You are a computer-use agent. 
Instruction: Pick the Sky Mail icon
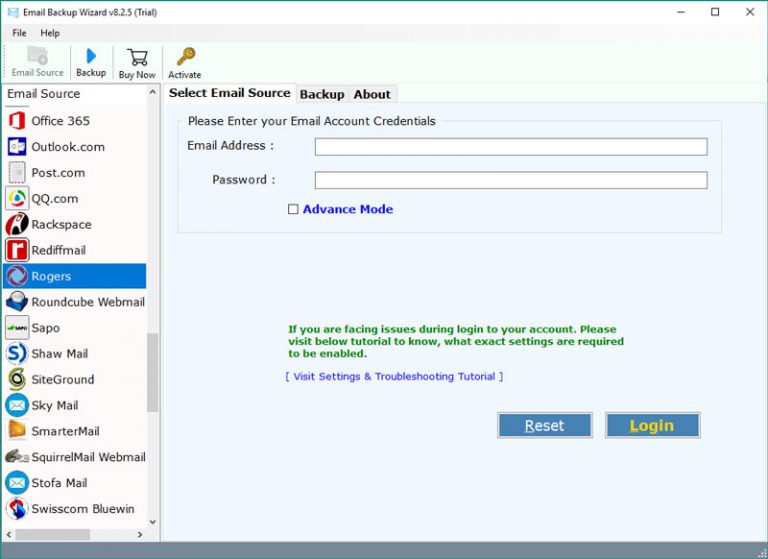[16, 405]
